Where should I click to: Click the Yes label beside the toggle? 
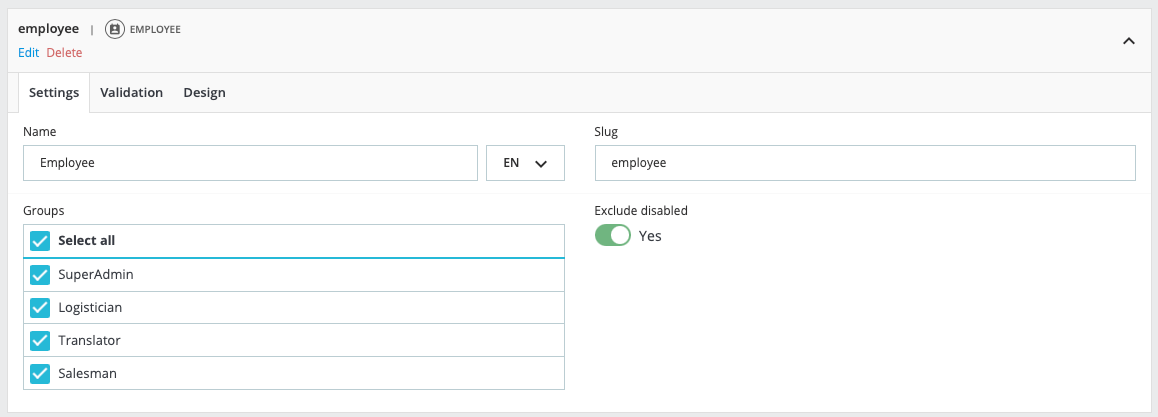click(650, 236)
